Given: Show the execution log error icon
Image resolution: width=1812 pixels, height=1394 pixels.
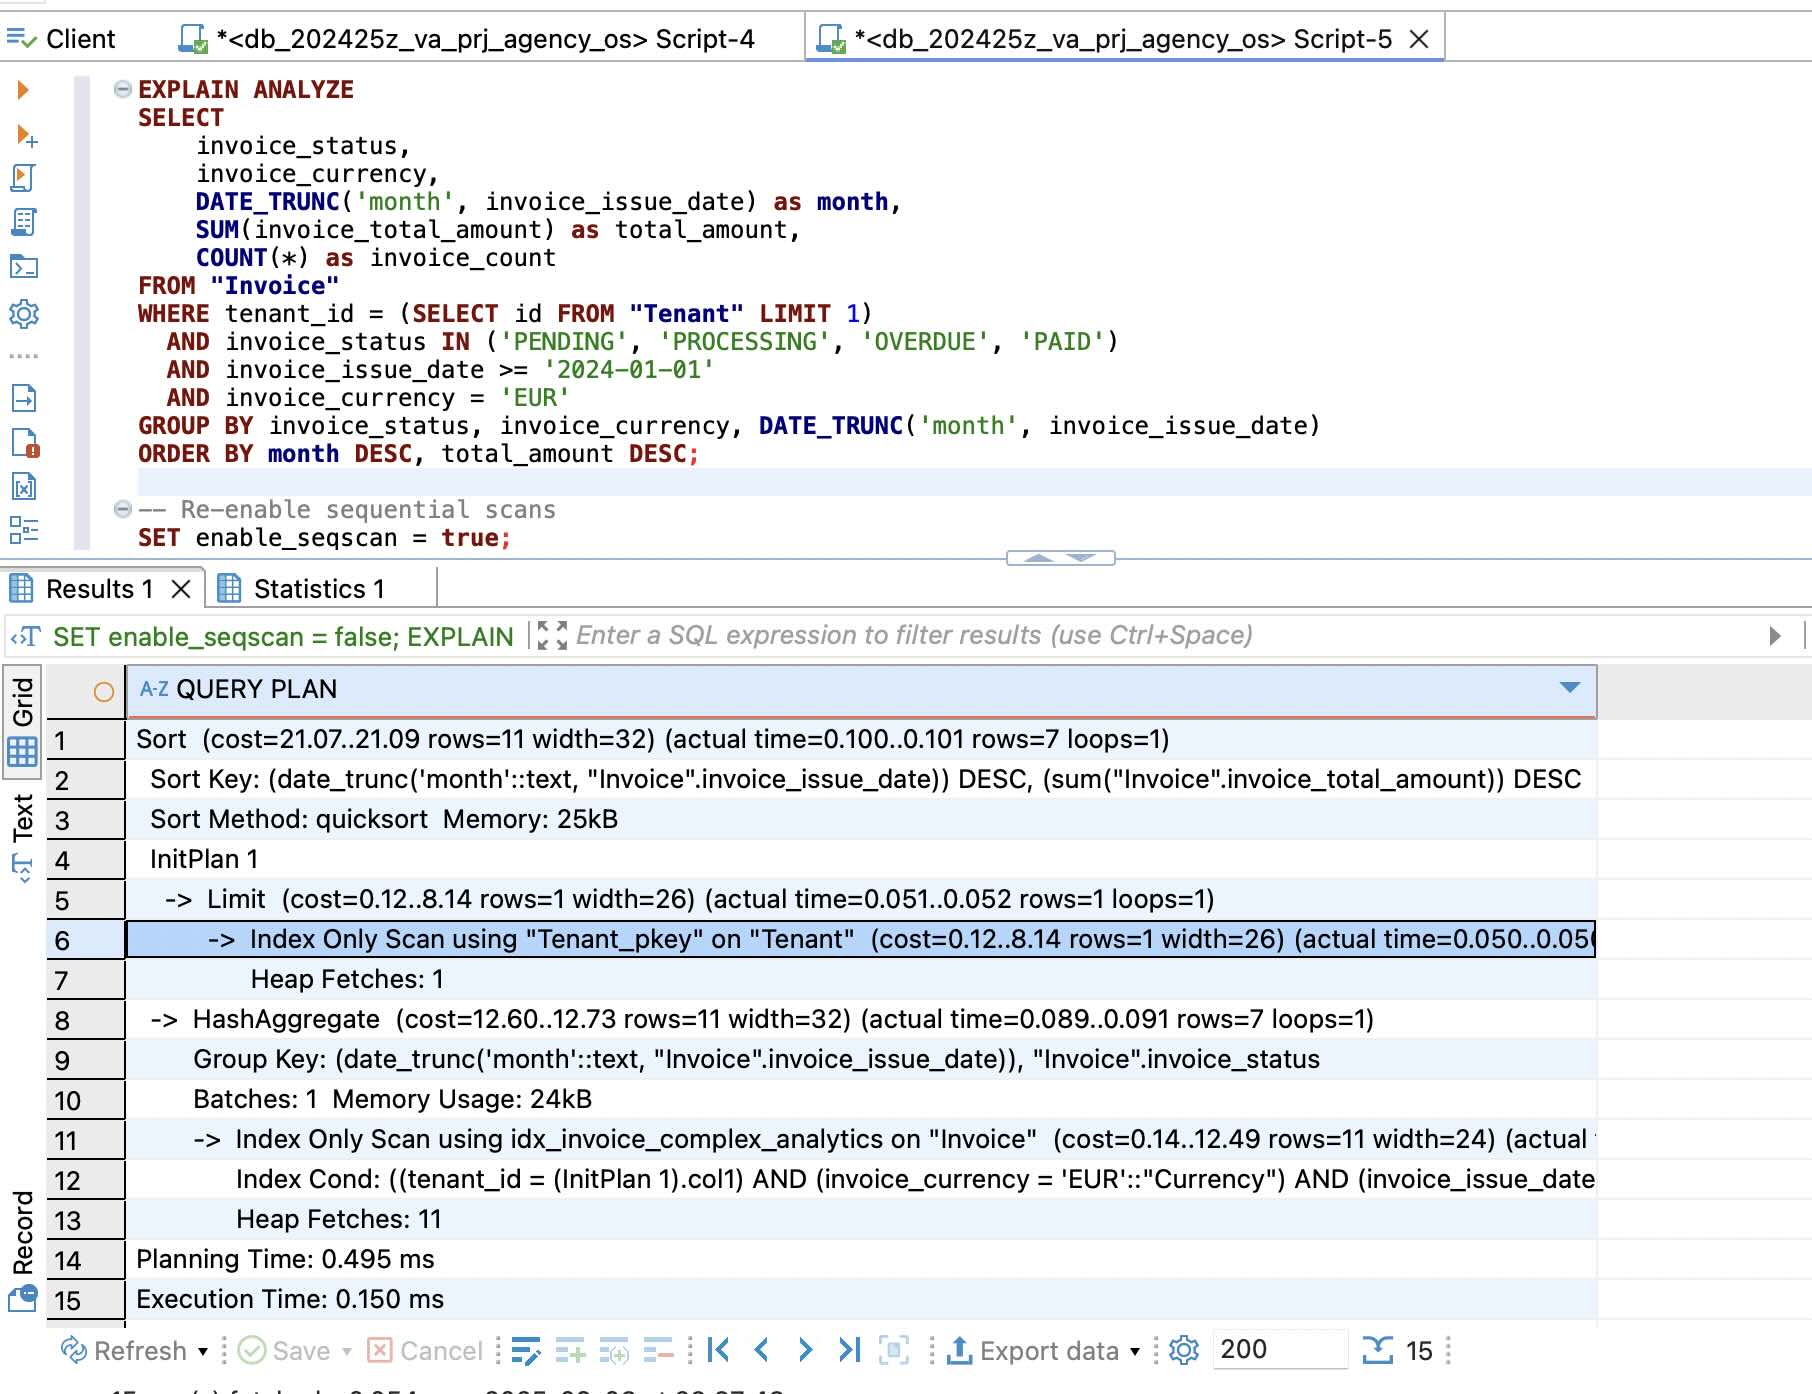Looking at the screenshot, I should (24, 443).
